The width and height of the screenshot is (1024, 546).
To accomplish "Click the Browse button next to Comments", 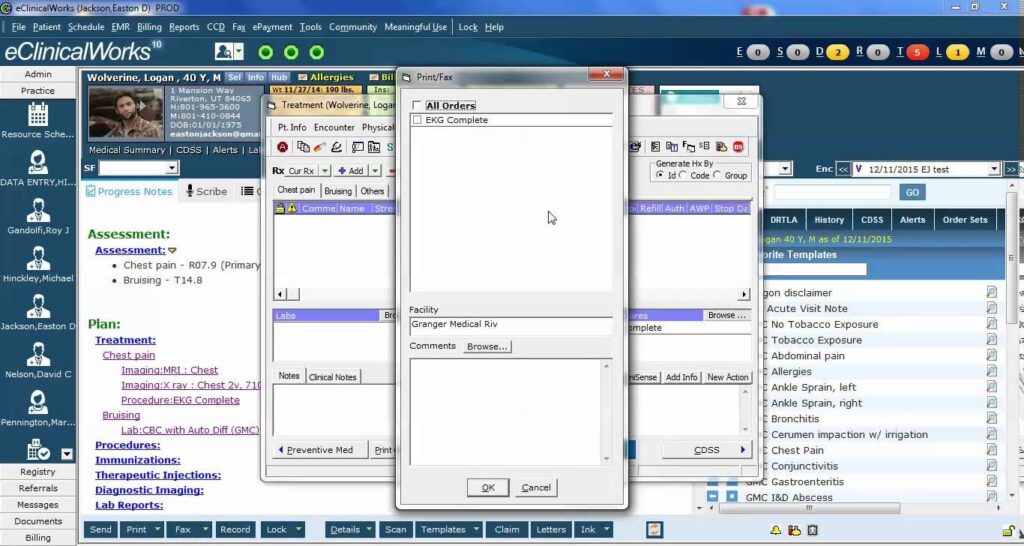I will tap(487, 346).
